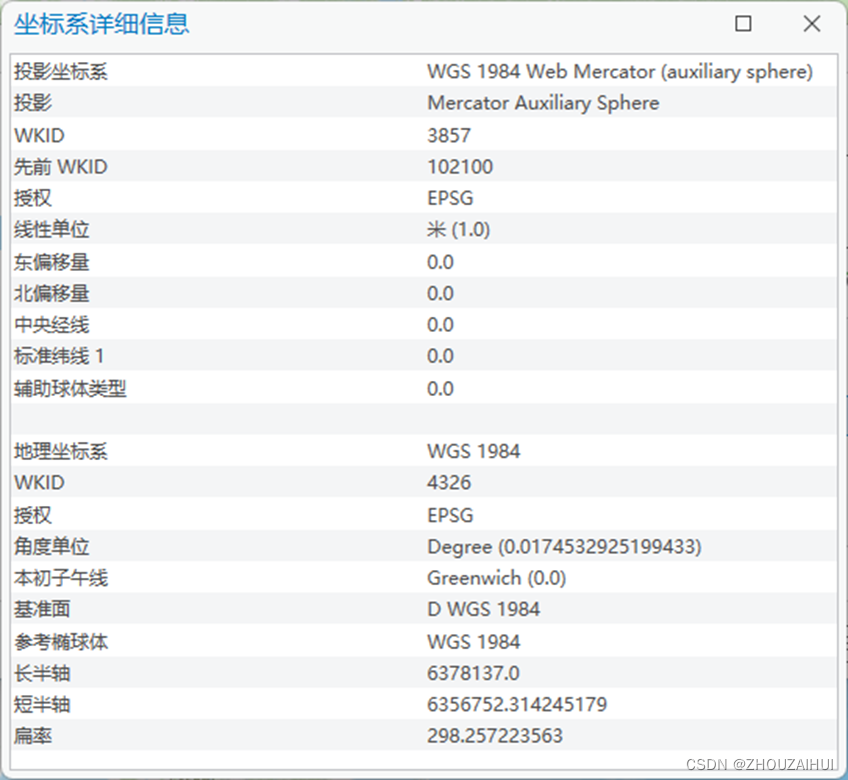
Task: Select the 先前 WKID value 102100
Action: click(x=459, y=167)
